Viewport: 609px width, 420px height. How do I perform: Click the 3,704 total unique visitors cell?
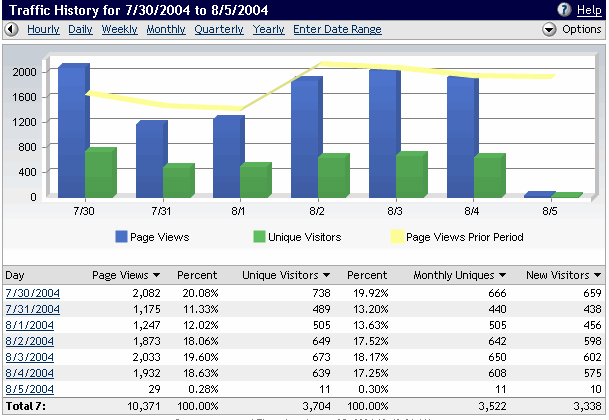pos(317,406)
